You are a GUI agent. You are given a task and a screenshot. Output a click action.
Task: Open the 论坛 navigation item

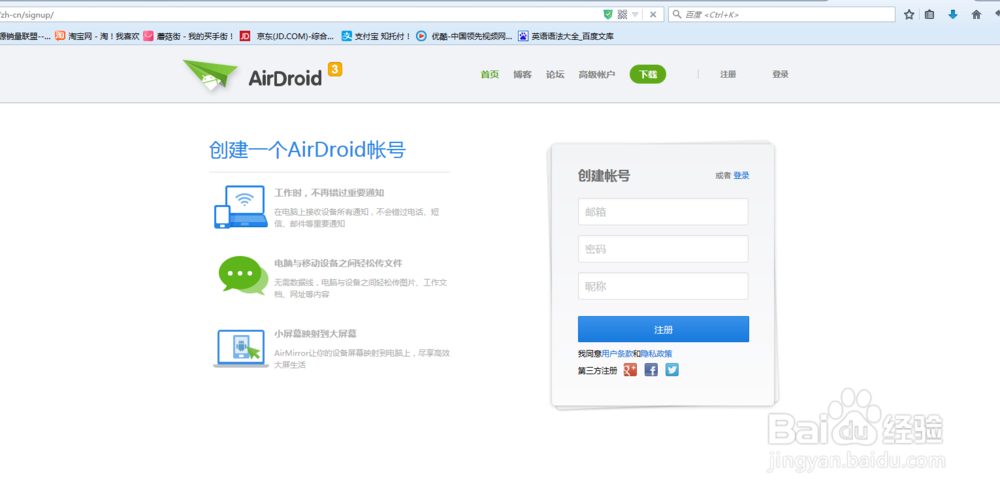(555, 75)
